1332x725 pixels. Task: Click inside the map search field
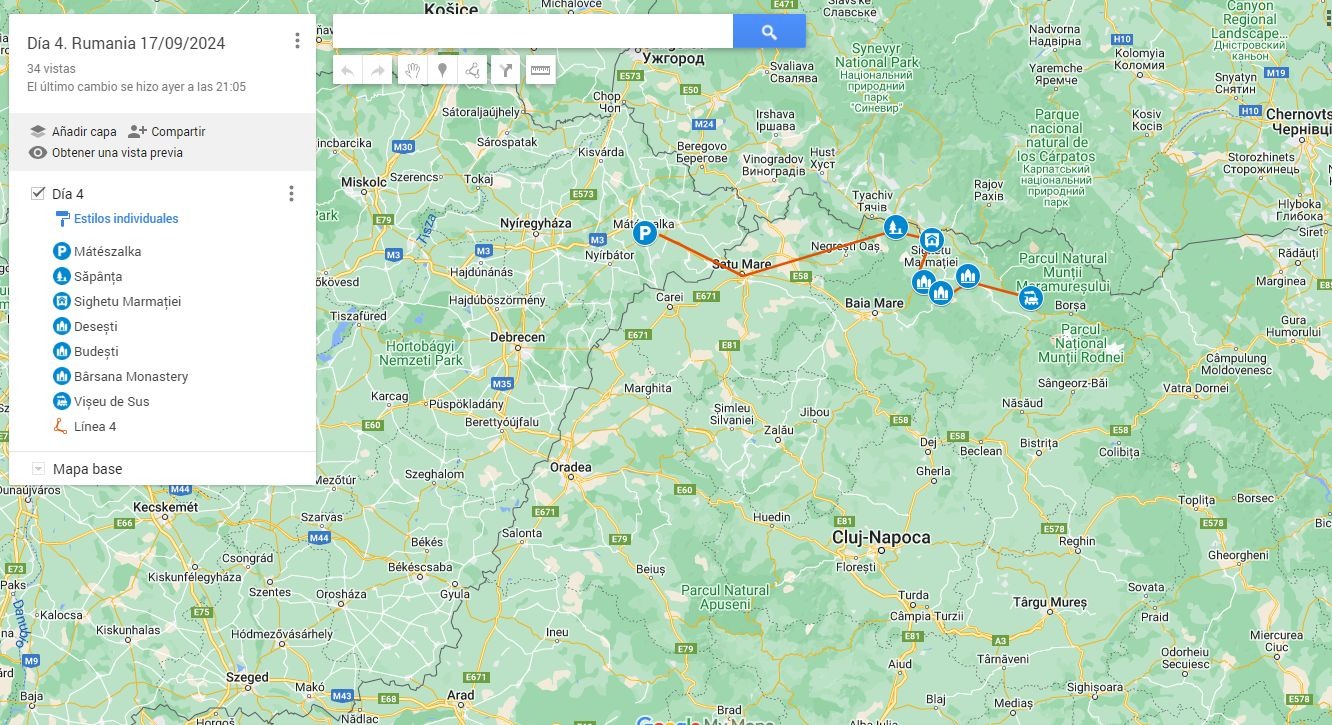click(533, 32)
